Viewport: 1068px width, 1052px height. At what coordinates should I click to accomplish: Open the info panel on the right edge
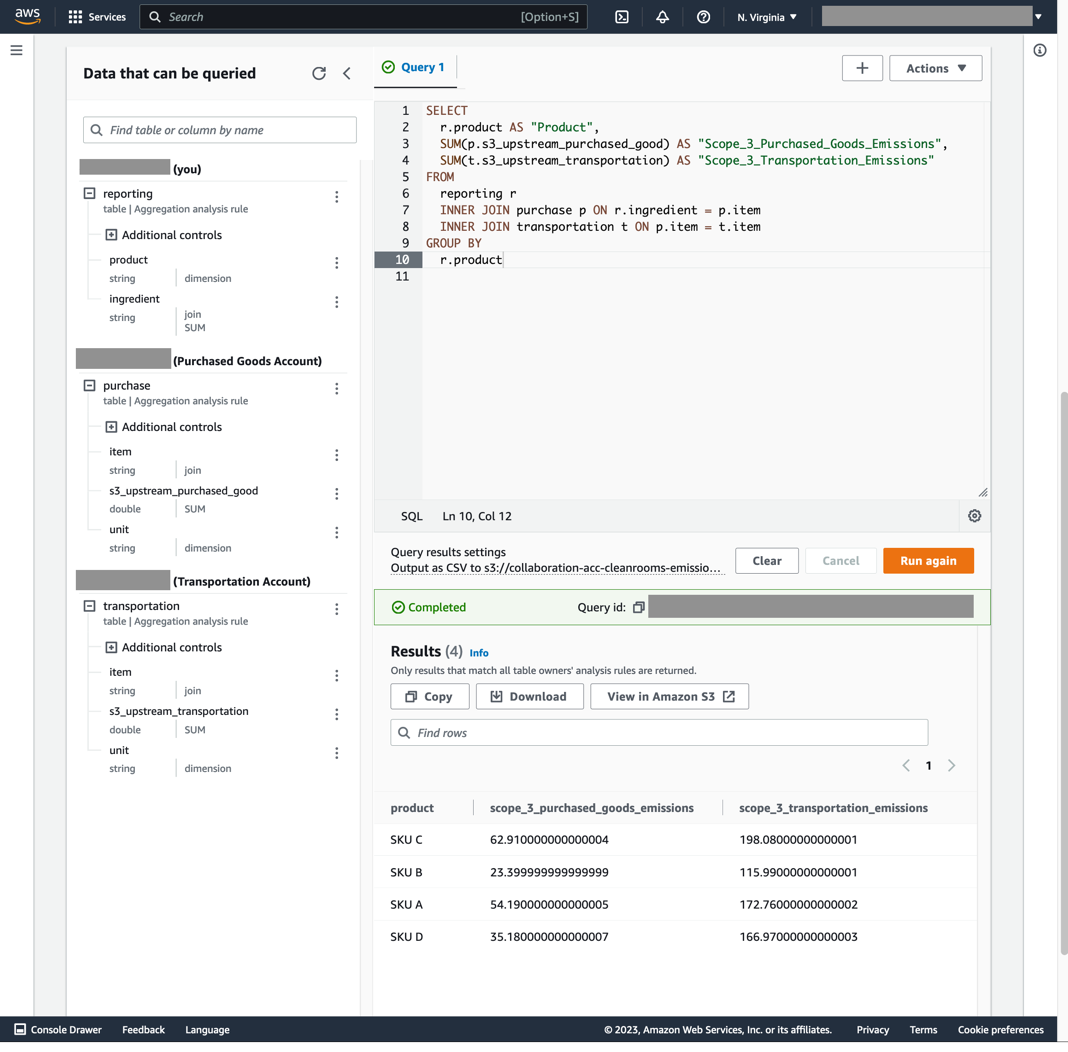(1039, 49)
